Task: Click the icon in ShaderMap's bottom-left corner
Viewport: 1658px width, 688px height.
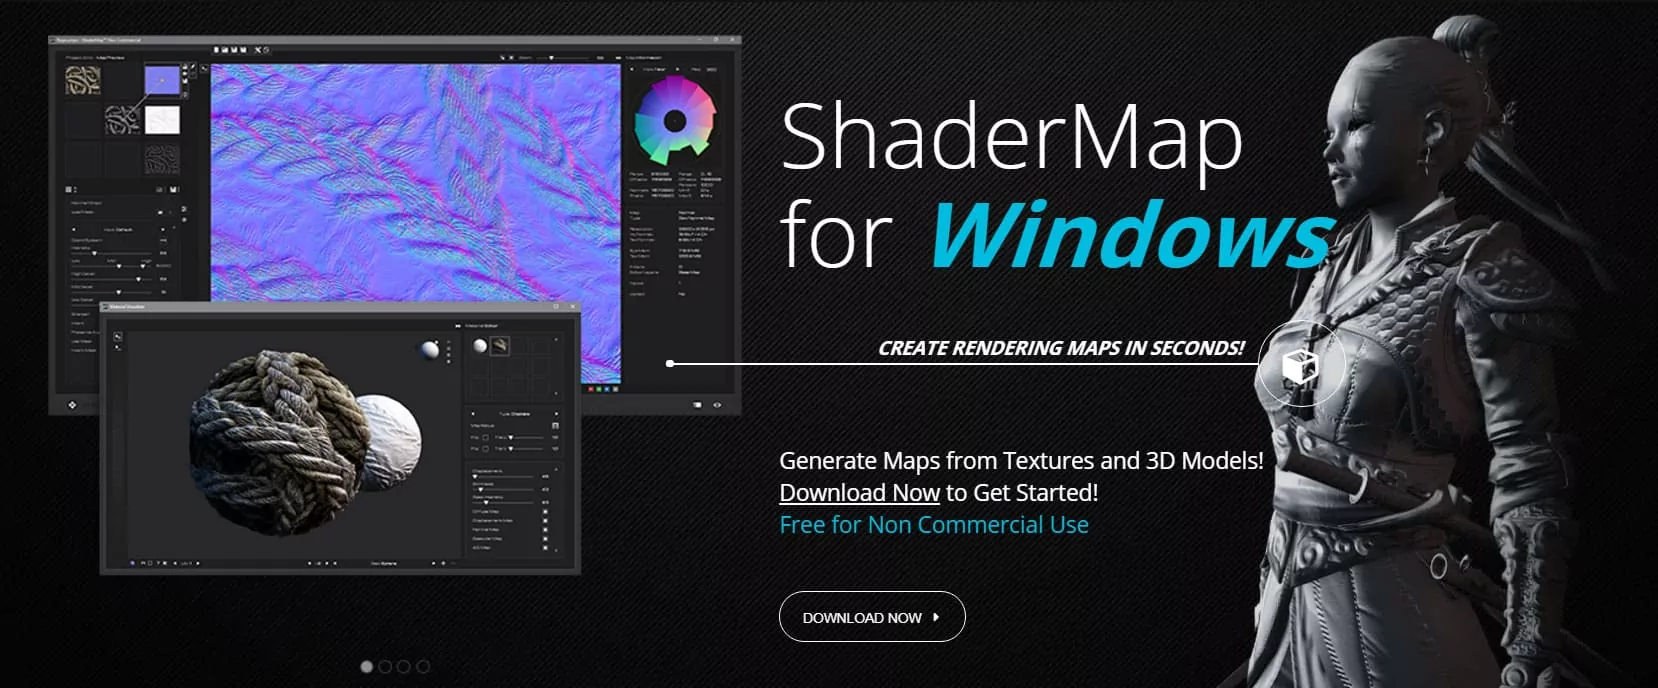Action: 72,405
